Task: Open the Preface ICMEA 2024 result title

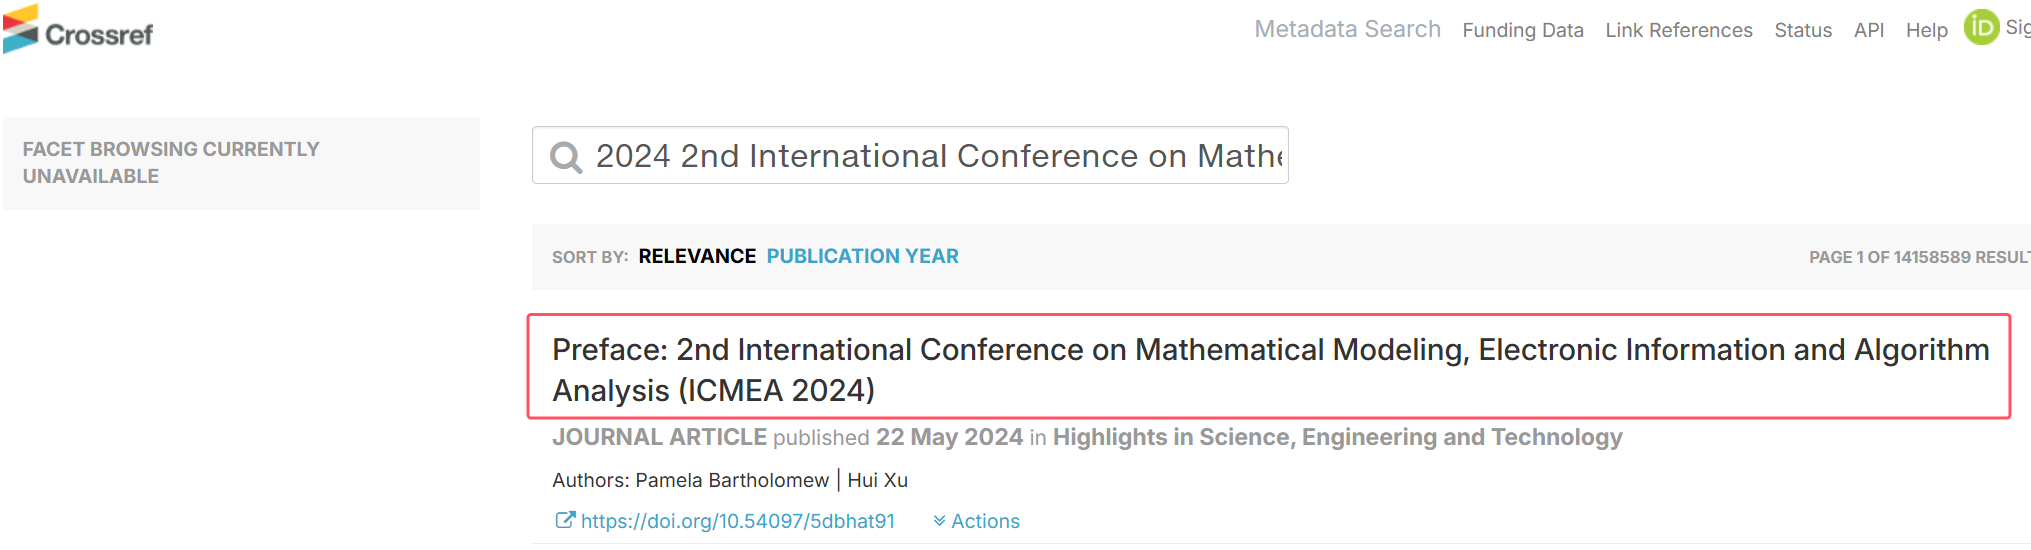Action: click(1270, 369)
